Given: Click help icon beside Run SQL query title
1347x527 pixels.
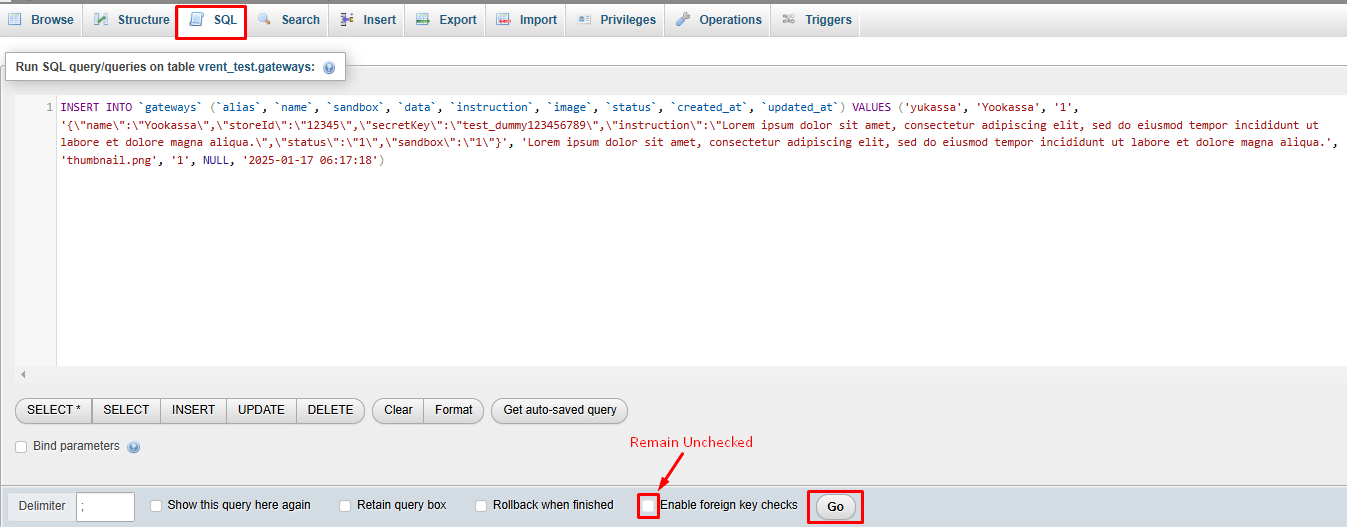Looking at the screenshot, I should [329, 68].
